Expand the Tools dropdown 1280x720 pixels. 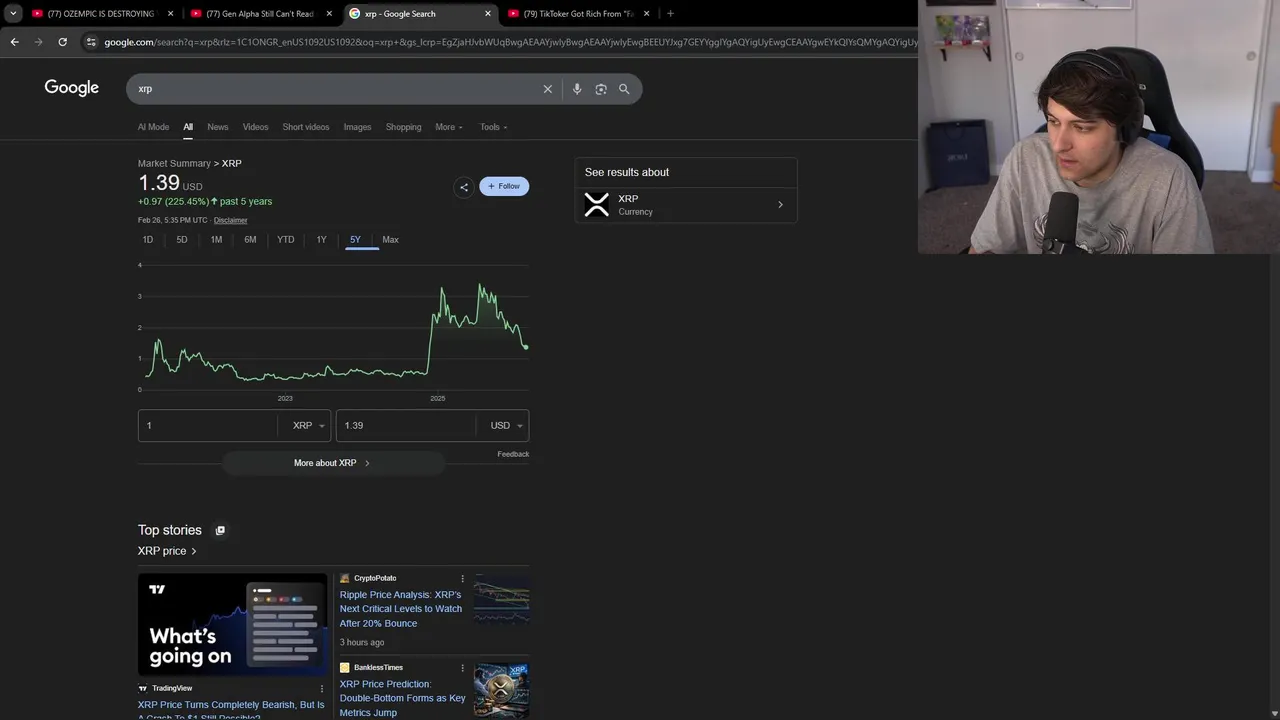493,127
